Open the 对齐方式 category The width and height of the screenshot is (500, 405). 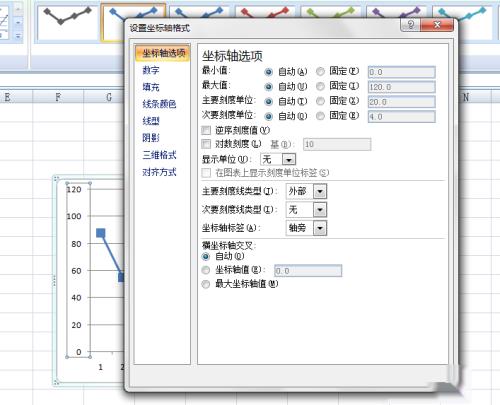pos(159,172)
